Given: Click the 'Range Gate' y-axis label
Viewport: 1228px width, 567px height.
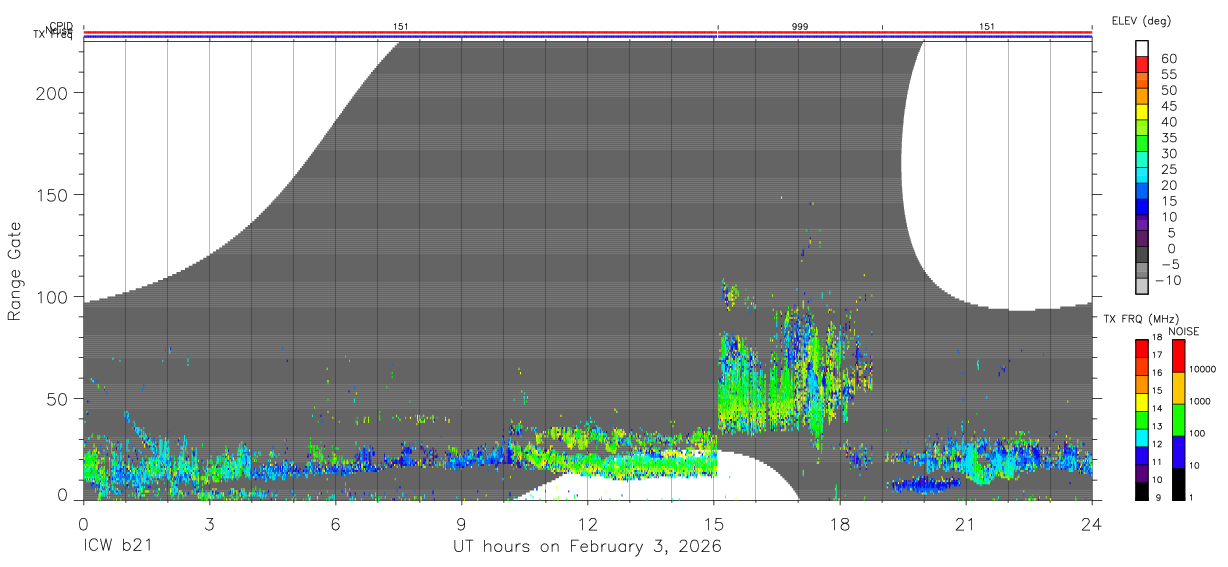Looking at the screenshot, I should (15, 271).
